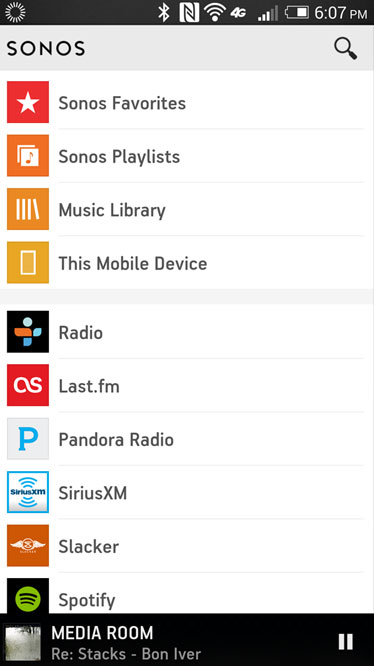This screenshot has height=666, width=374.
Task: Tap the Pandora P logo
Action: 28,439
